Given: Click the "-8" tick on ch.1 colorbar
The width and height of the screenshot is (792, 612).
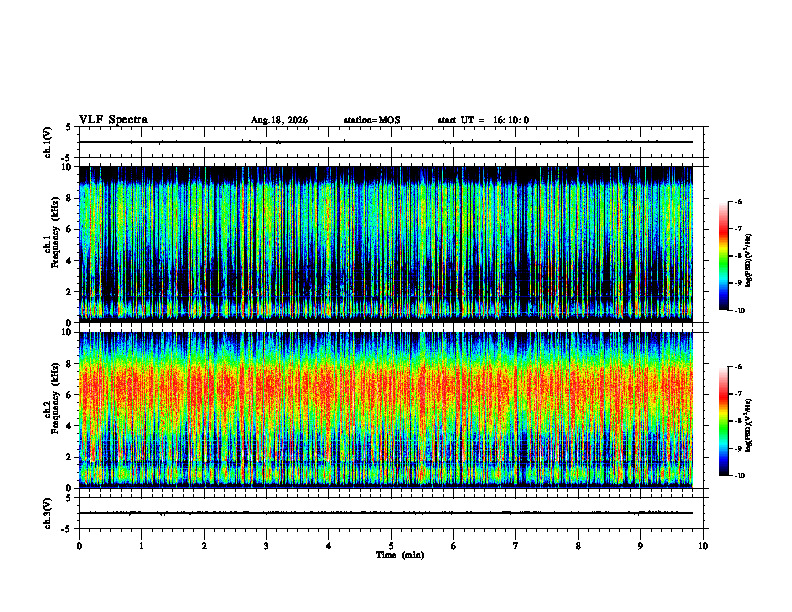Looking at the screenshot, I should [739, 256].
